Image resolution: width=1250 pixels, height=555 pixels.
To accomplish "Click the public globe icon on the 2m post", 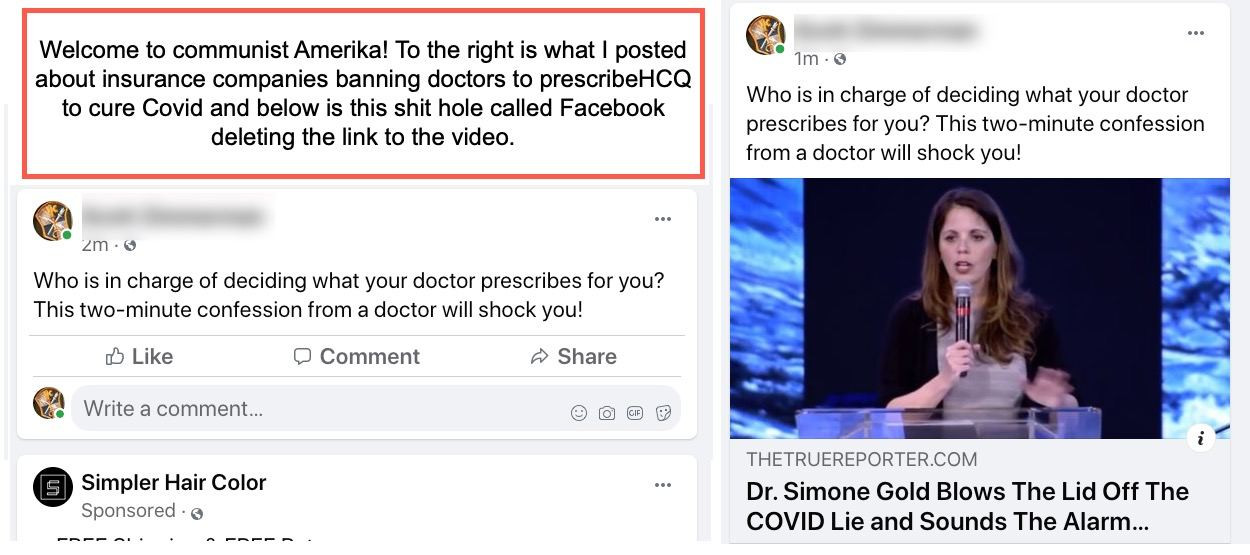I will (x=129, y=245).
